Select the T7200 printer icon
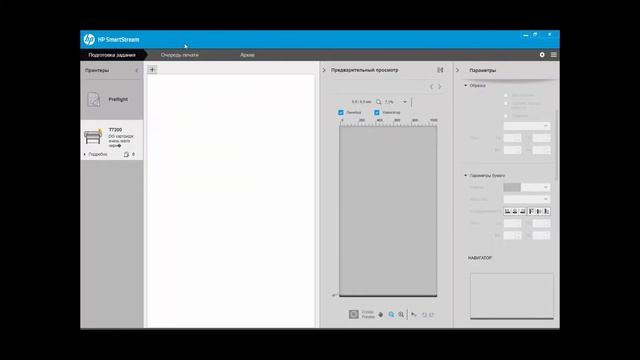640x360 pixels. (x=93, y=137)
